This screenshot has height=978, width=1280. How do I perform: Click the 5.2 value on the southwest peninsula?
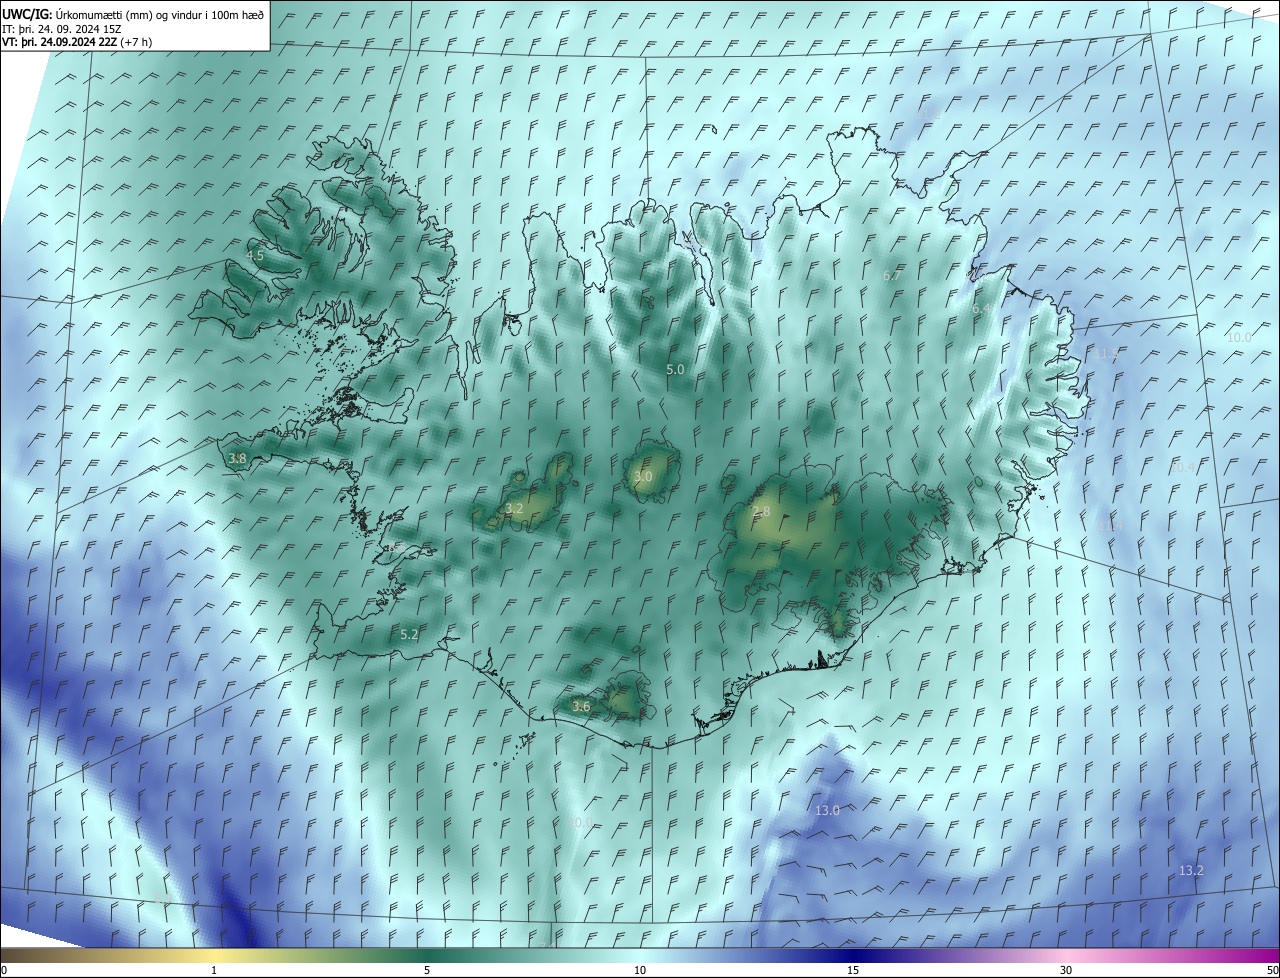(x=409, y=635)
